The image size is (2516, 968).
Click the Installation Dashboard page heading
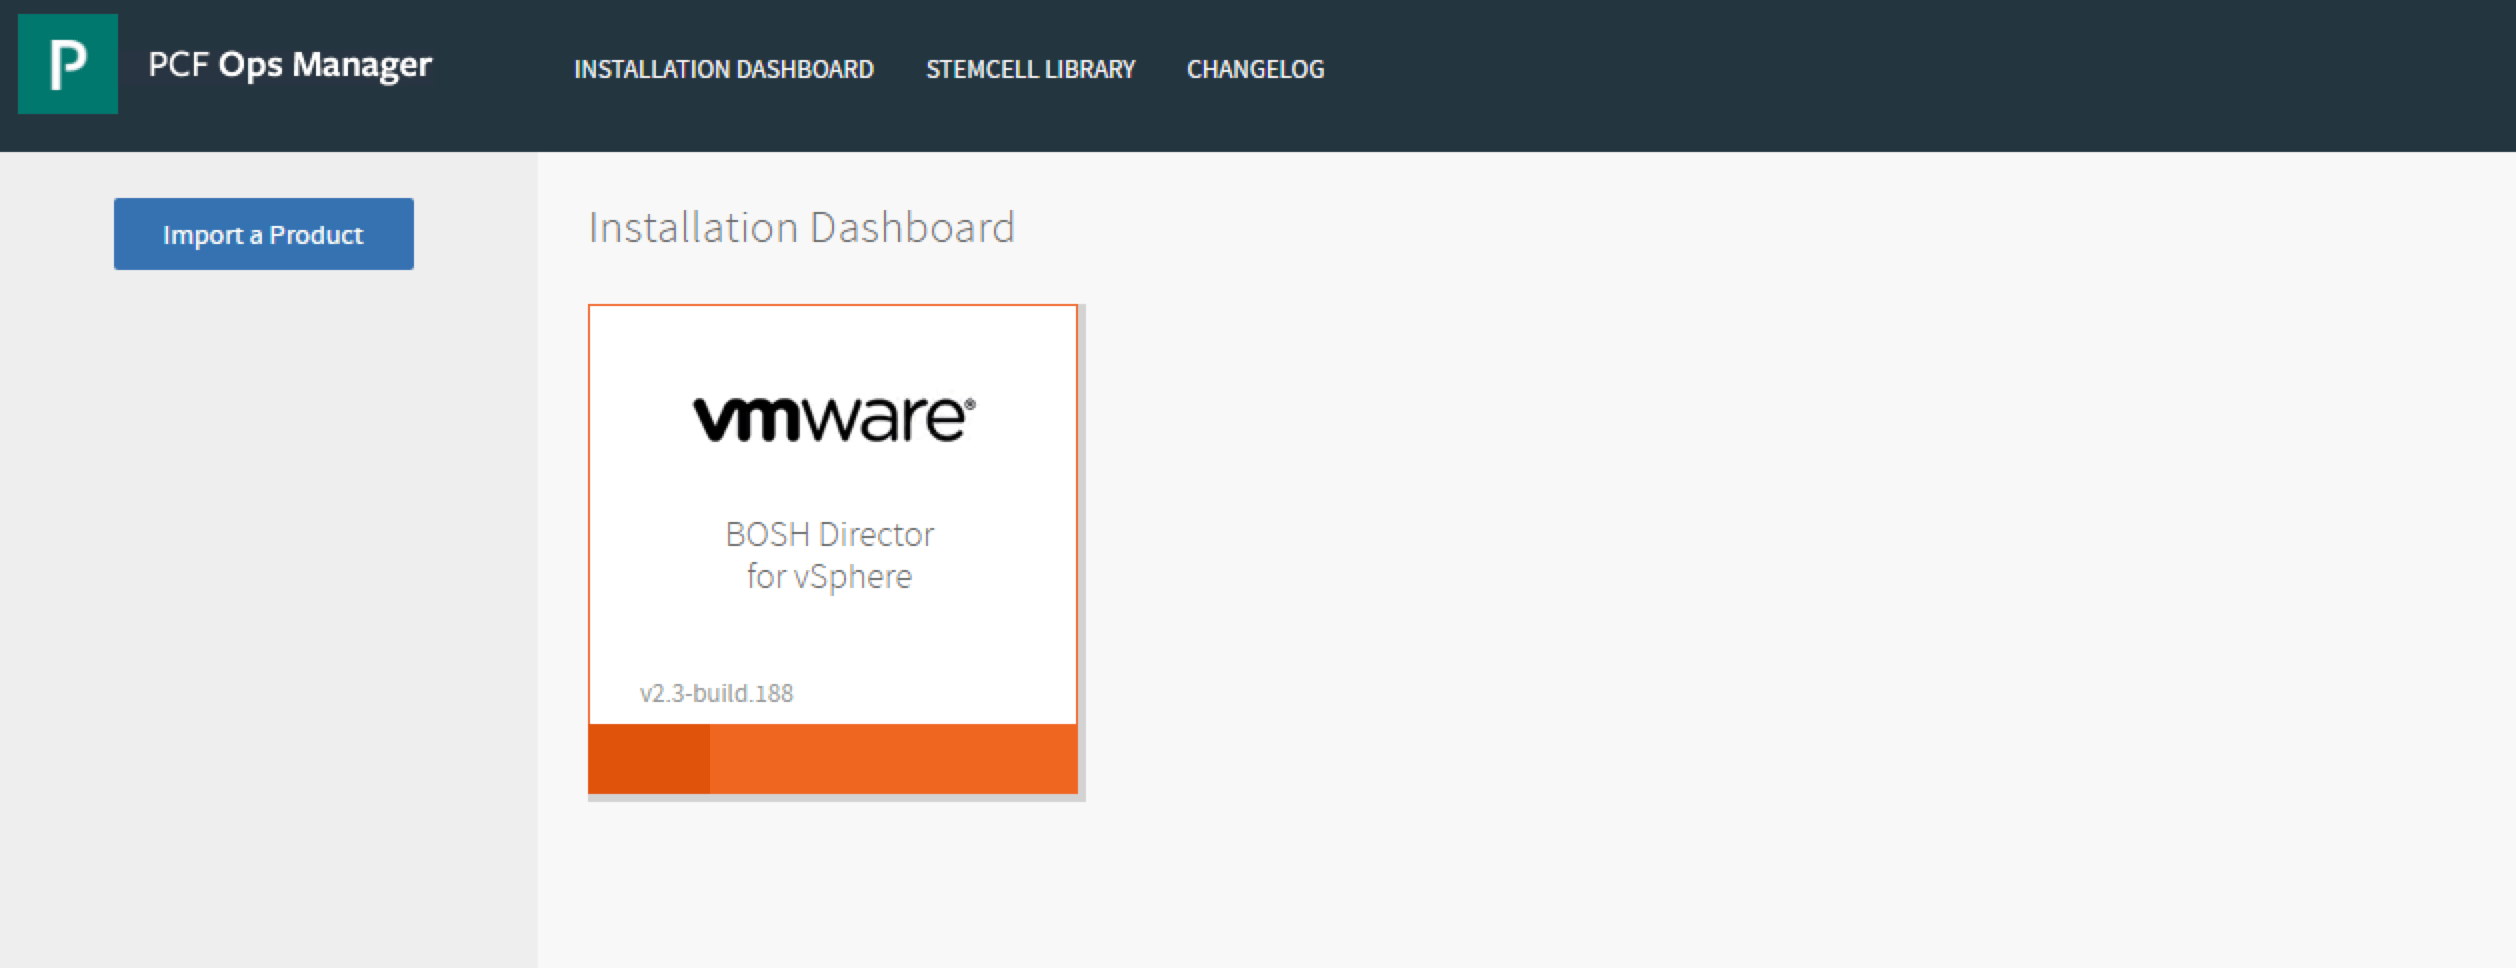pyautogui.click(x=801, y=227)
